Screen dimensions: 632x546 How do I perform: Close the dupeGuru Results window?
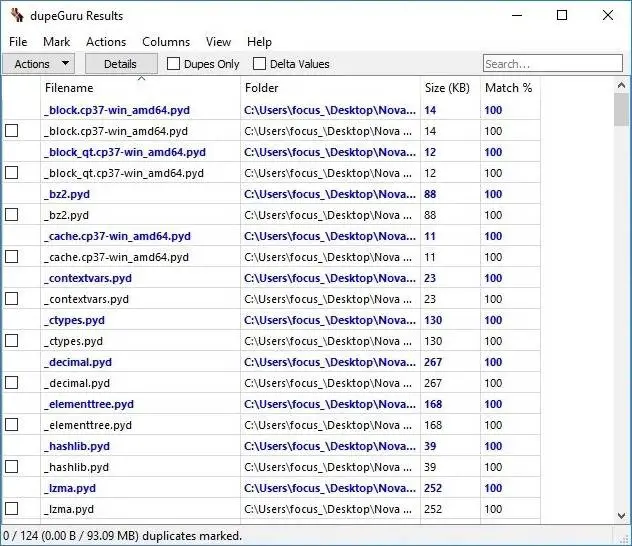tap(608, 15)
